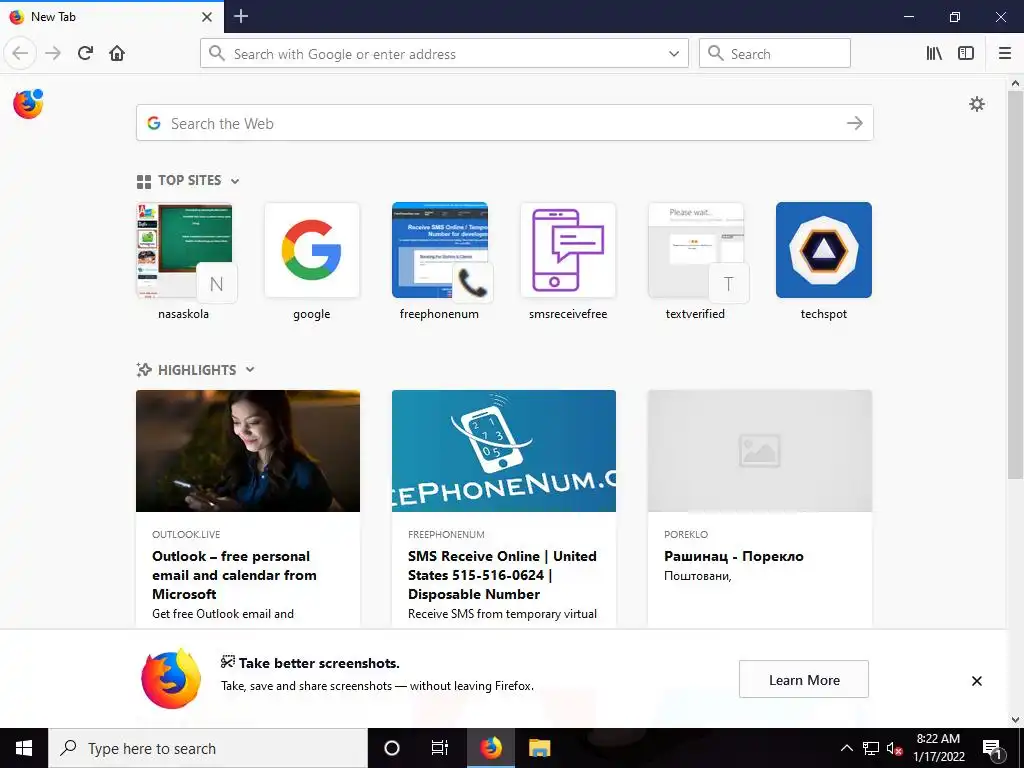Open the hamburger application menu
This screenshot has width=1024, height=768.
click(x=1005, y=53)
